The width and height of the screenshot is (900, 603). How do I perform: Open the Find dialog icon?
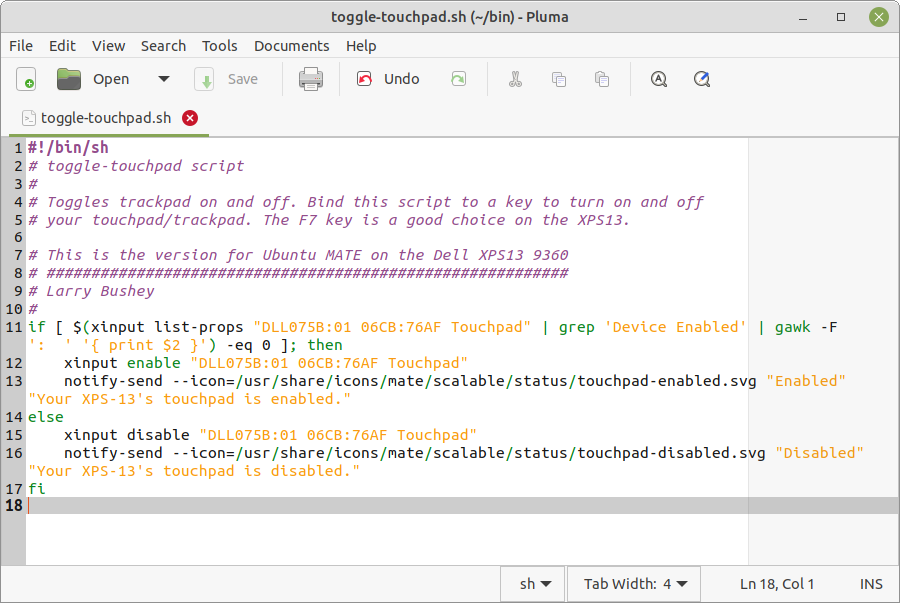click(659, 79)
